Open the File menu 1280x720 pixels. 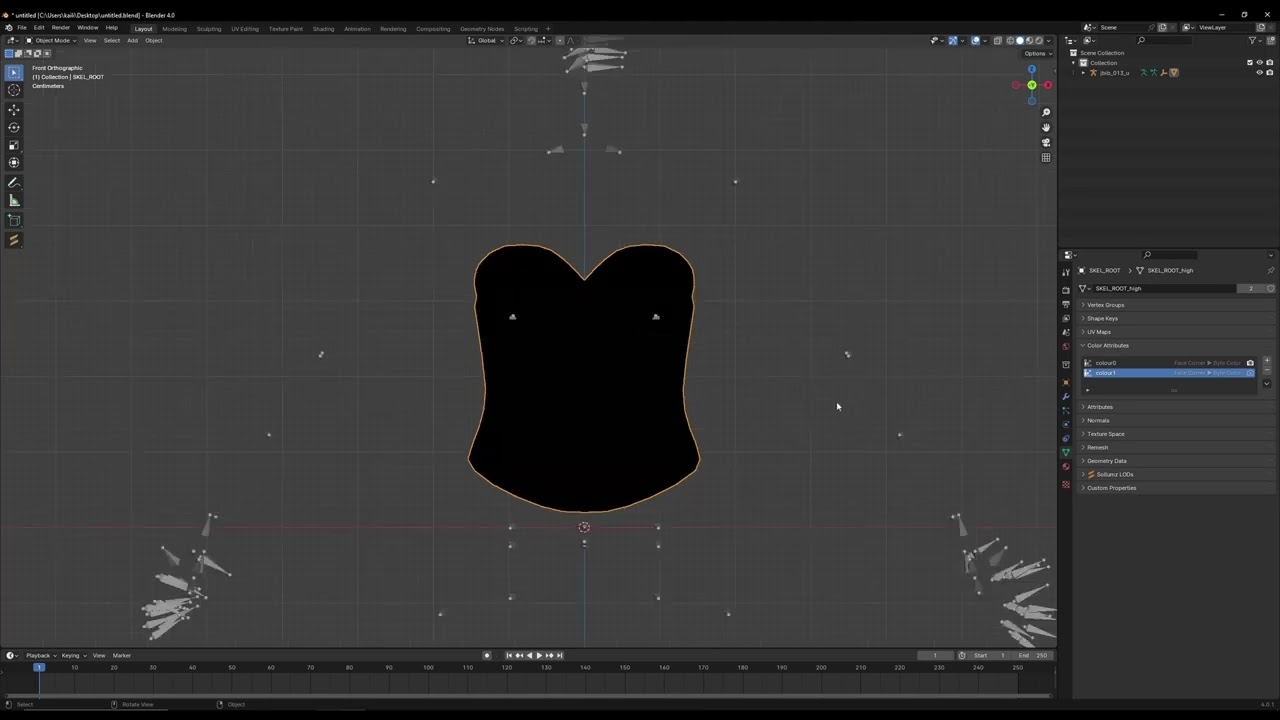click(22, 28)
